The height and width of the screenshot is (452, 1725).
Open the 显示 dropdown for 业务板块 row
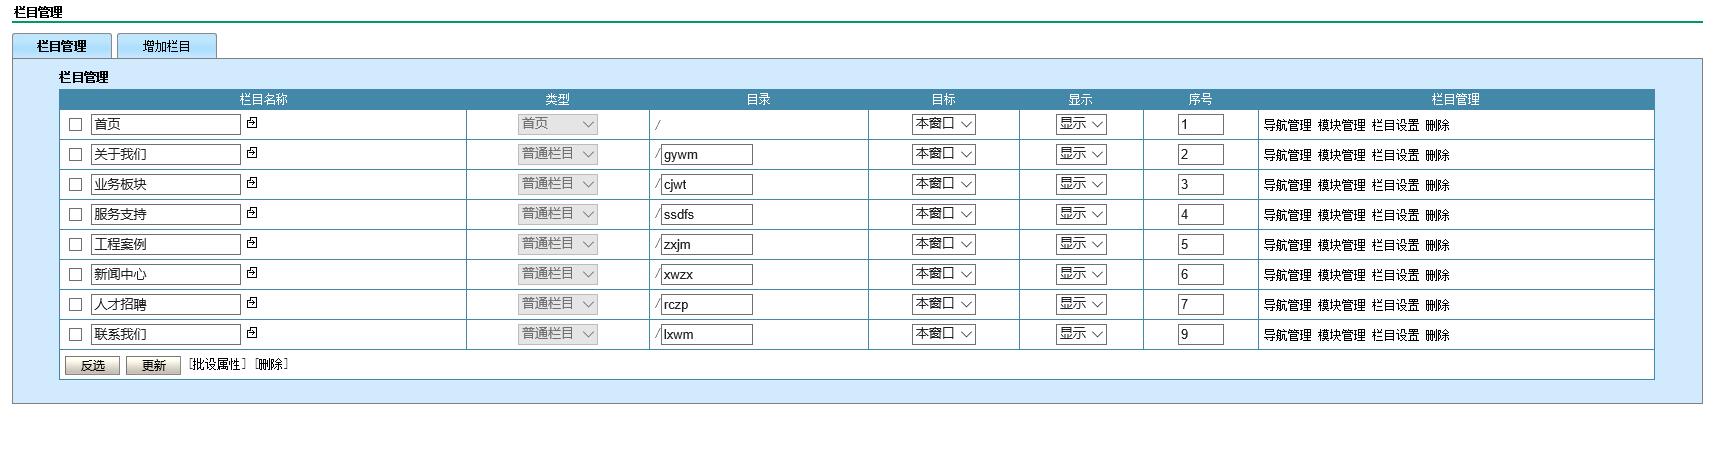click(1081, 184)
